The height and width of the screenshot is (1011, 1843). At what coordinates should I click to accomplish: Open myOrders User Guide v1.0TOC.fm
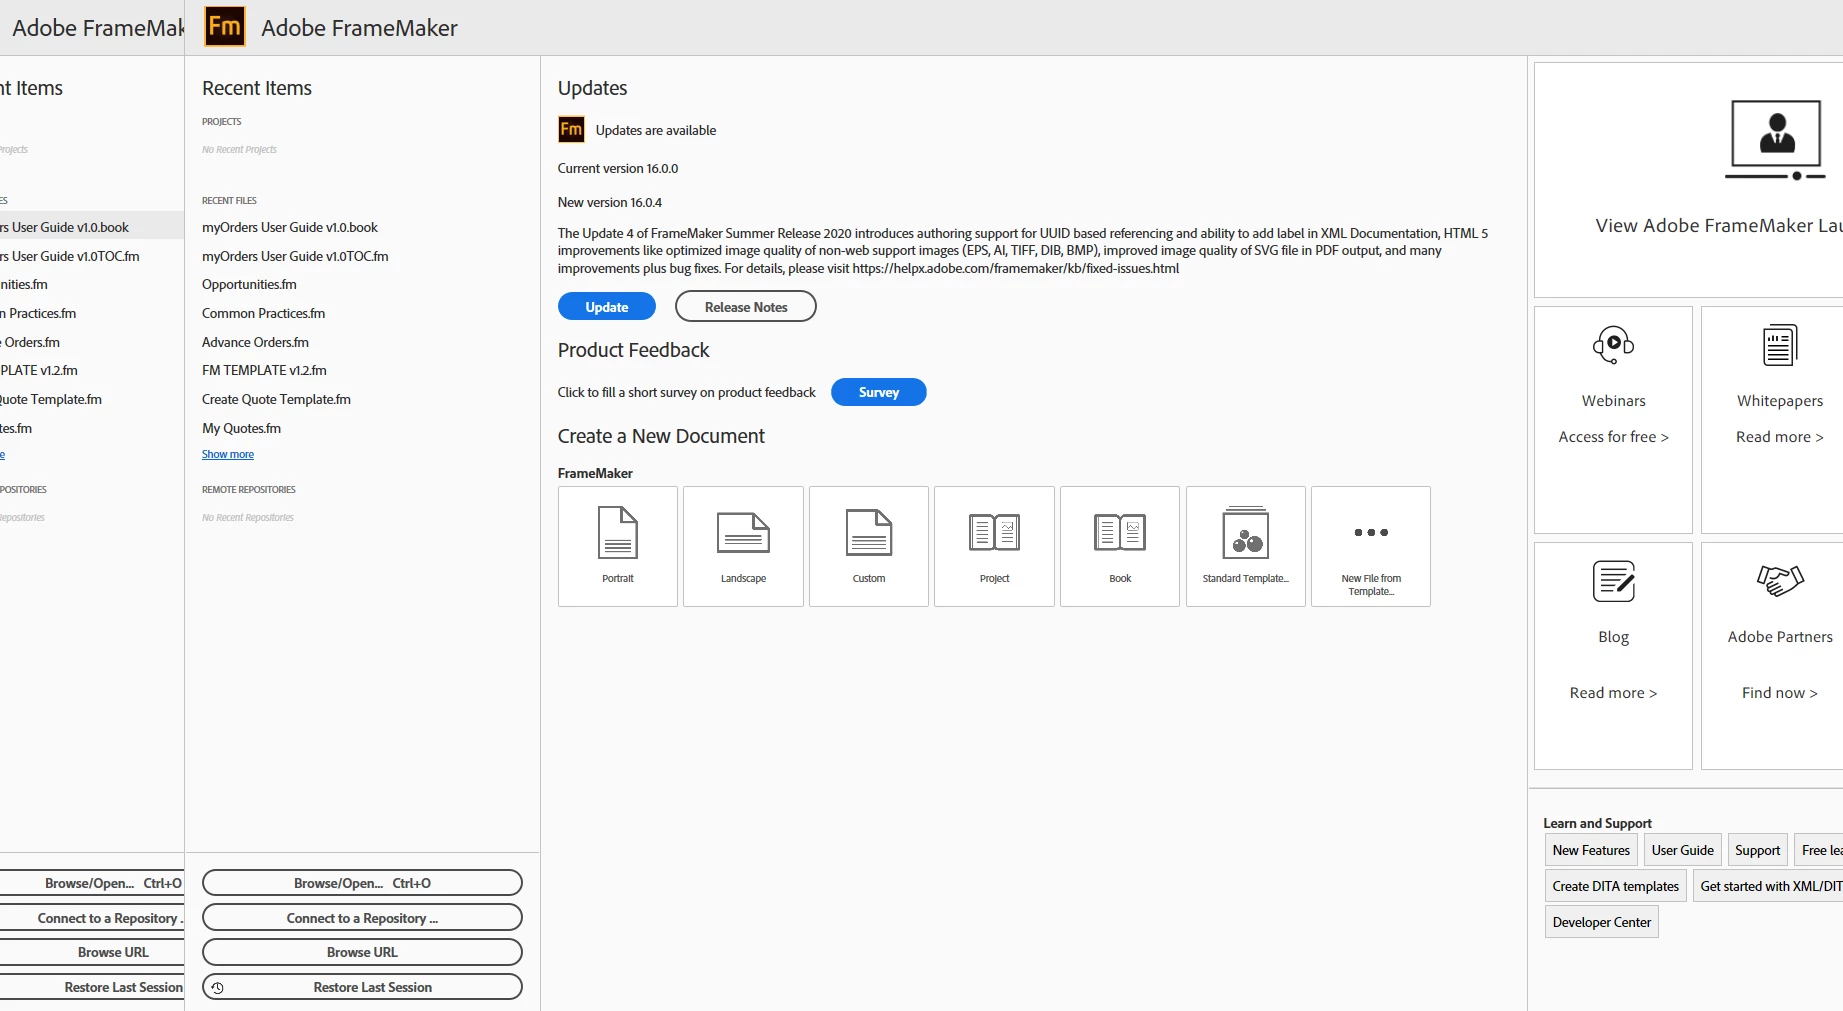coord(295,256)
